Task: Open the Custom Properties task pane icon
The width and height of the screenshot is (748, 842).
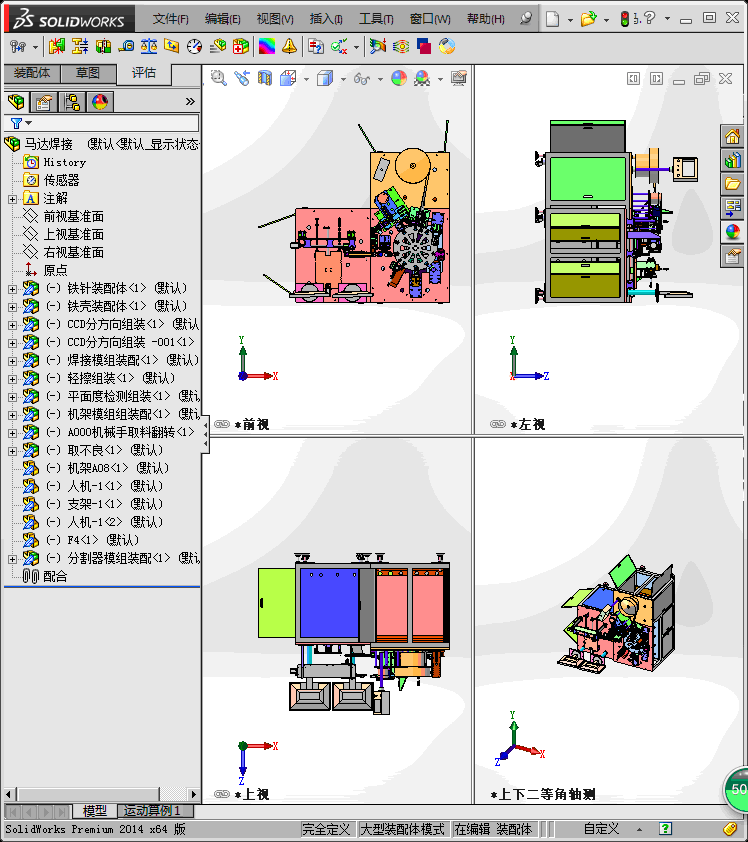Action: (732, 256)
